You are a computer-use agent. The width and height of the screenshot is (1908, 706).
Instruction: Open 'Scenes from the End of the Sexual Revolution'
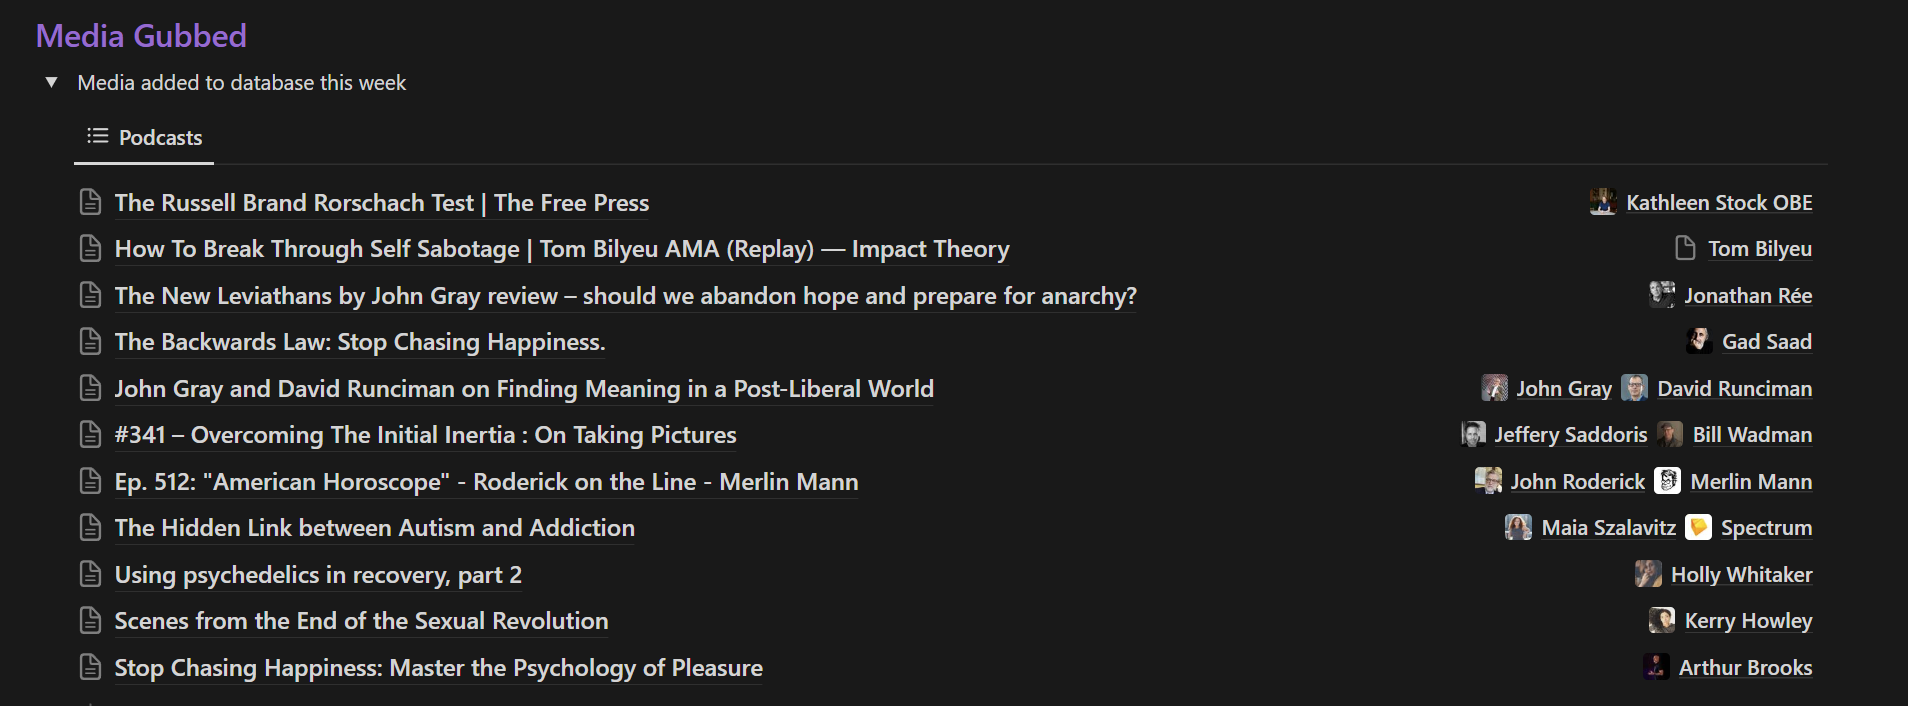pyautogui.click(x=361, y=621)
